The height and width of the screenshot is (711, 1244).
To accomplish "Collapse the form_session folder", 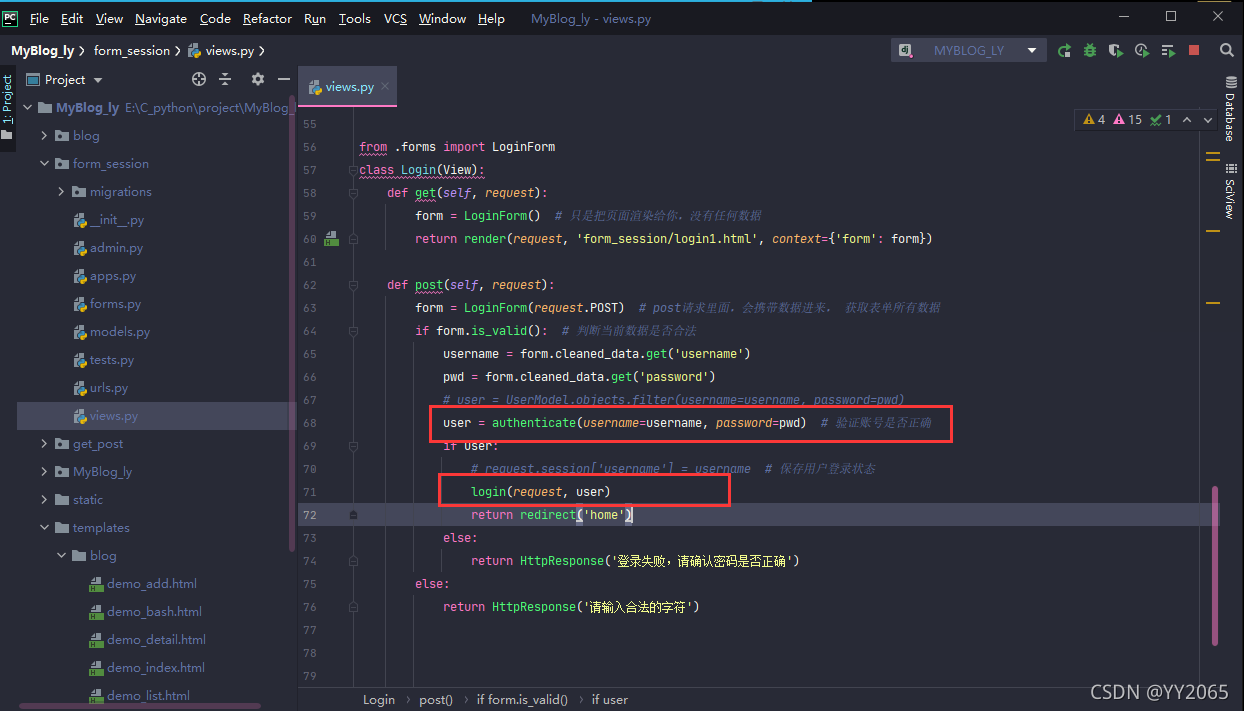I will tap(44, 163).
